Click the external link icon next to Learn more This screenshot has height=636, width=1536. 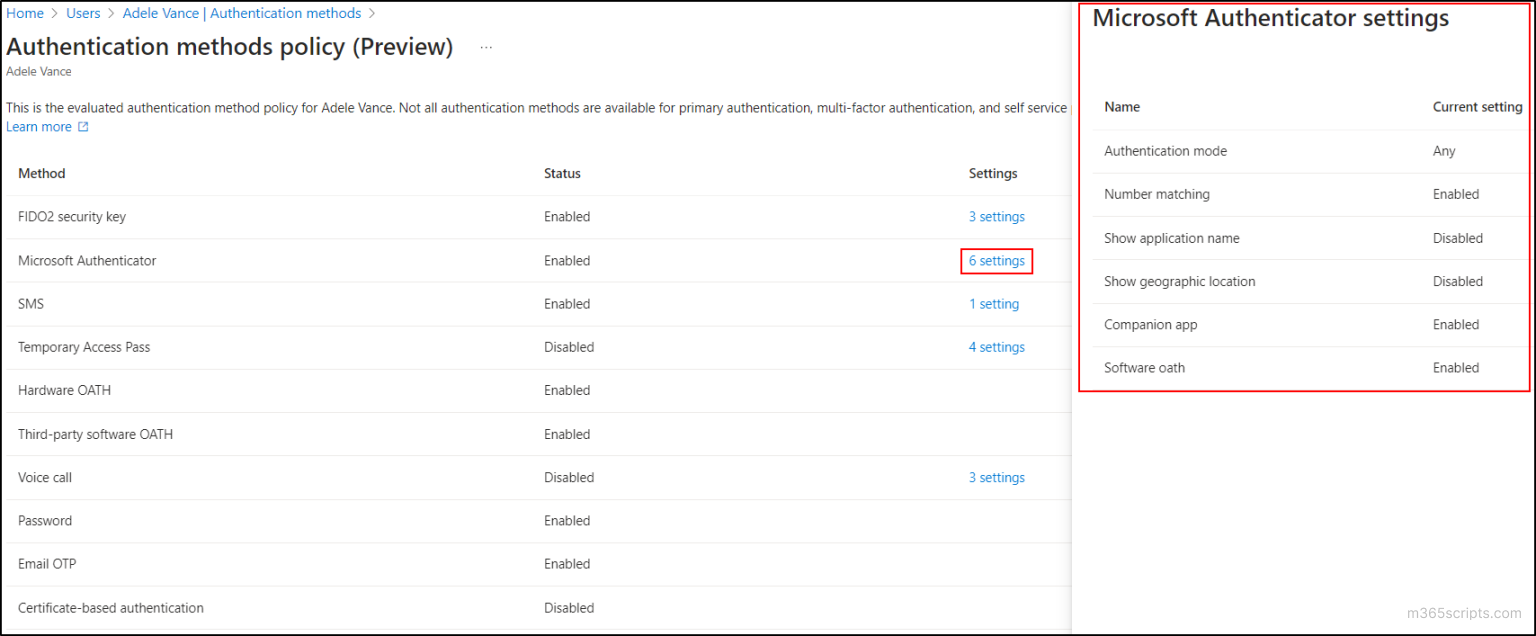pos(82,126)
